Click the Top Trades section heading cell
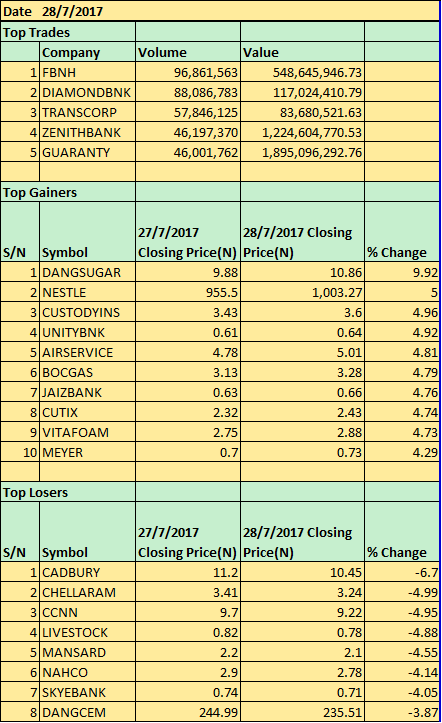 (x=68, y=32)
